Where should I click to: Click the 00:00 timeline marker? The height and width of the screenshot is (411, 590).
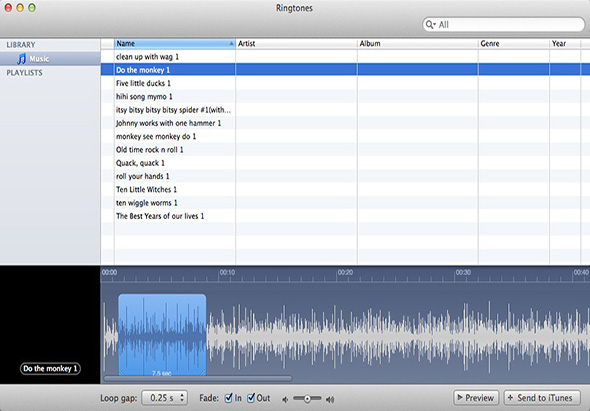[x=109, y=272]
